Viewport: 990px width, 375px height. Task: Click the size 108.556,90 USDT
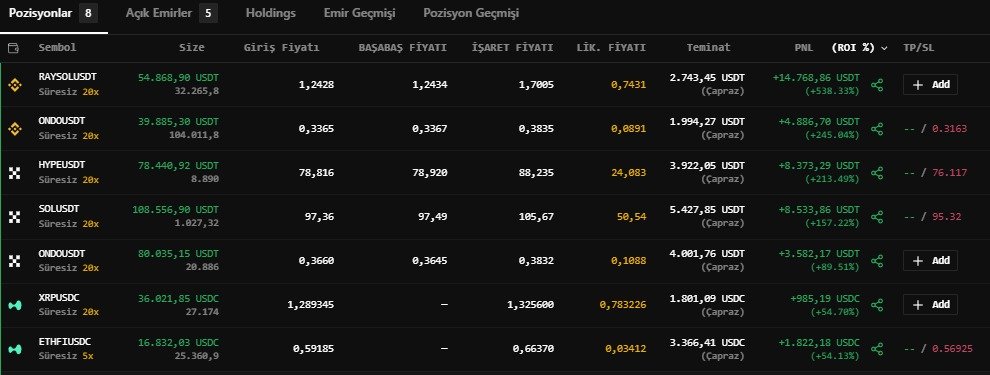click(176, 210)
